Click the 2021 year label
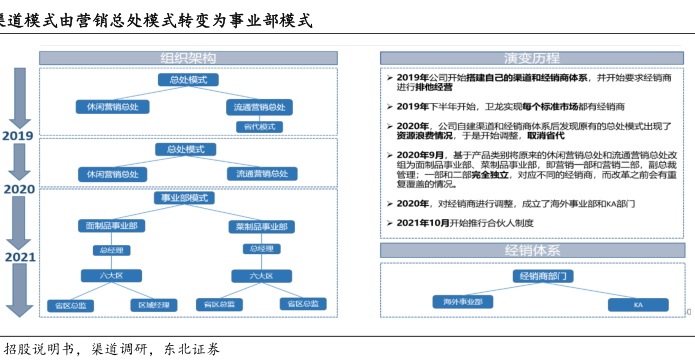 click(20, 257)
